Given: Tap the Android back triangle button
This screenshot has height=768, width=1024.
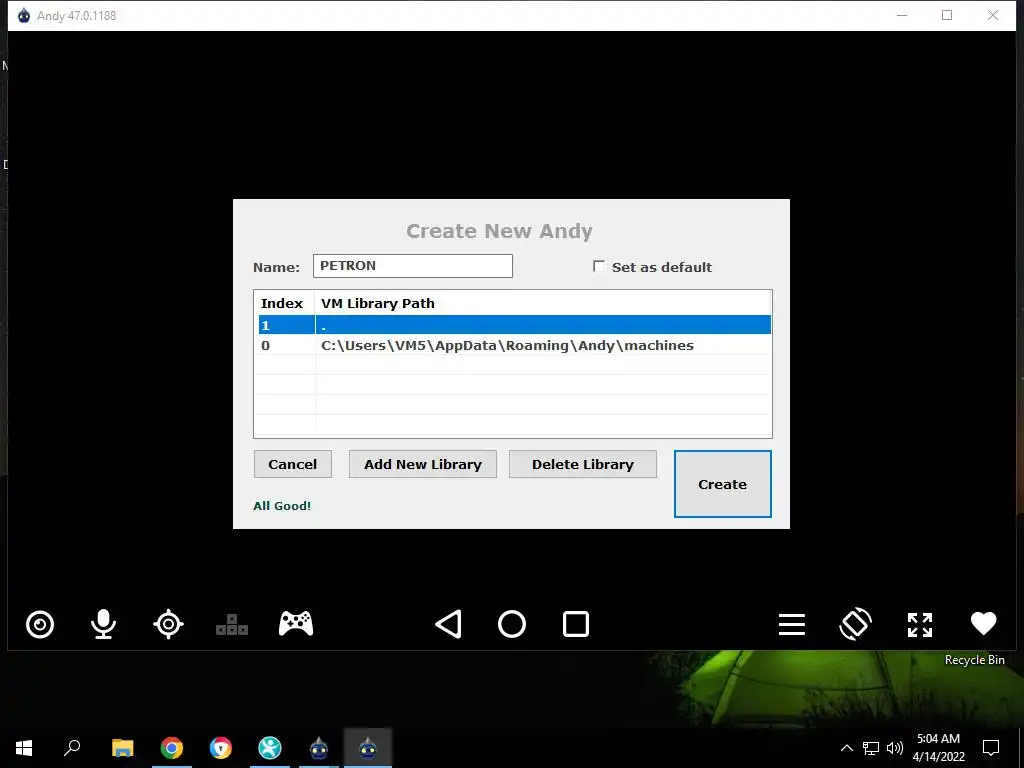Looking at the screenshot, I should 449,624.
